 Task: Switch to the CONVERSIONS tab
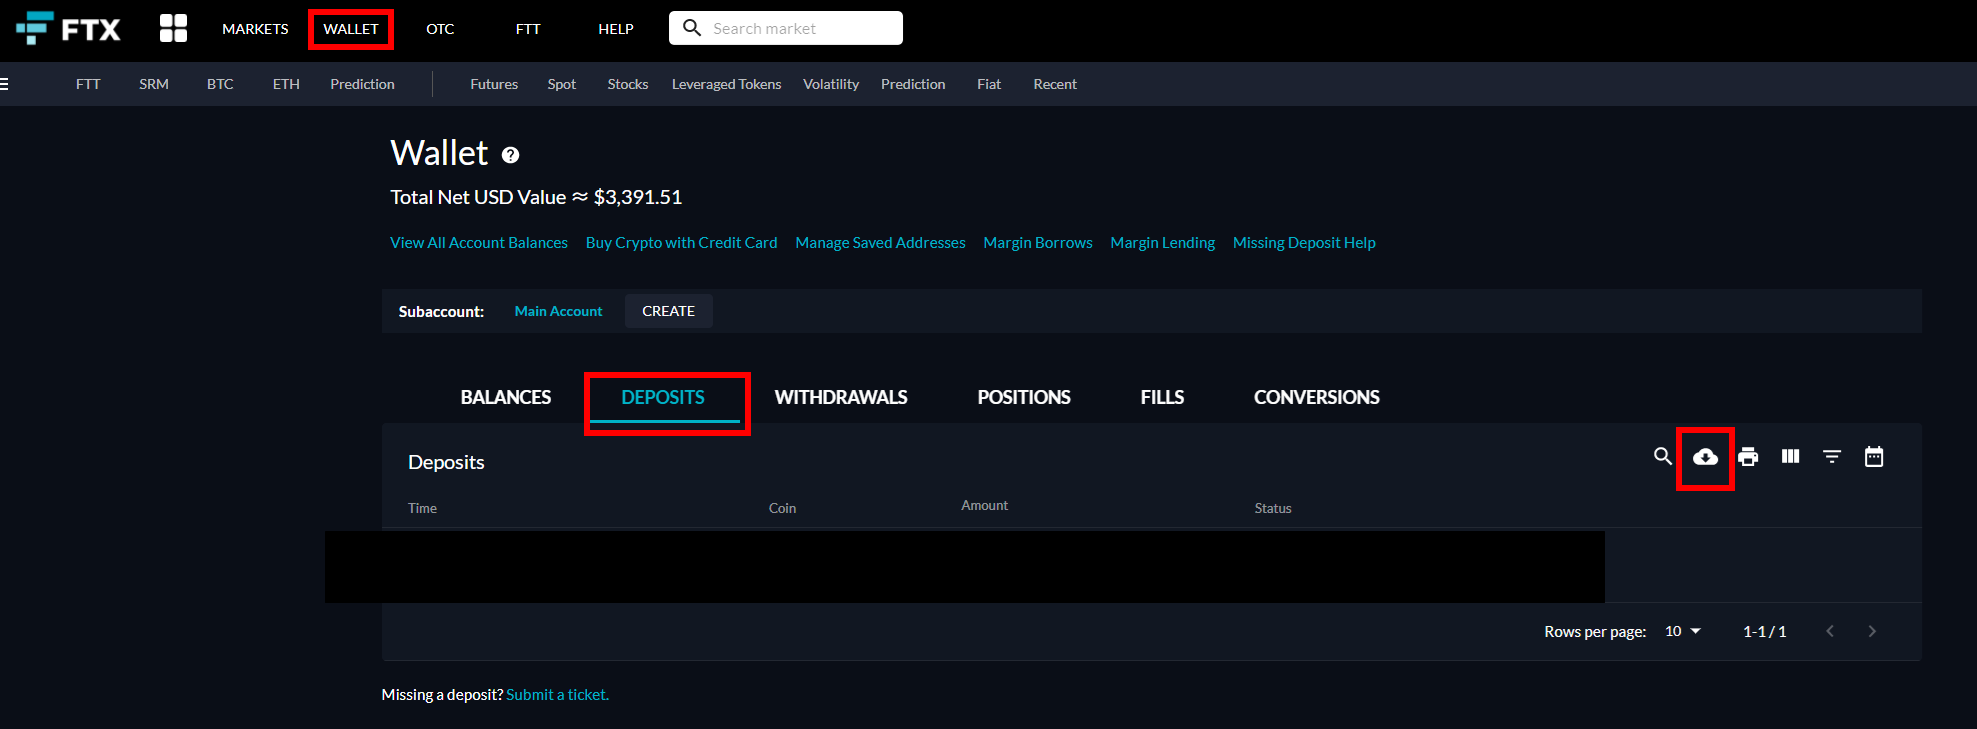click(1317, 397)
